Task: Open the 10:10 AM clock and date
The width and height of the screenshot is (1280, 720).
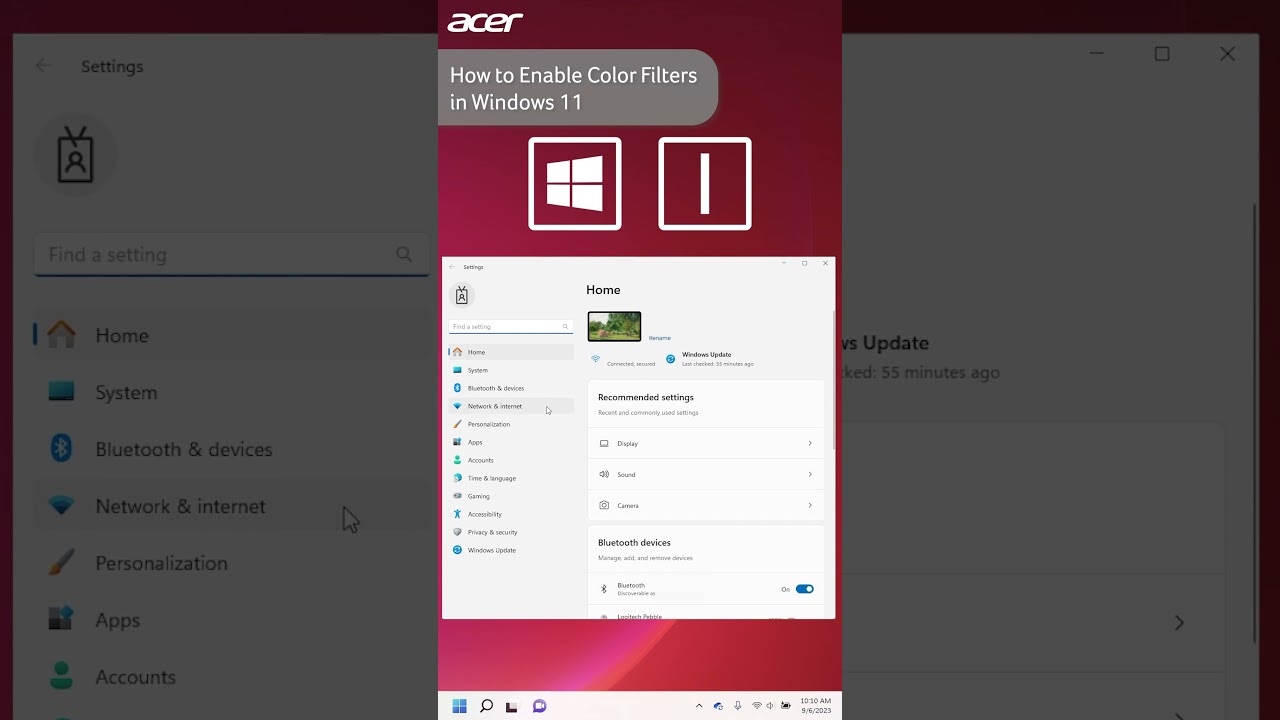Action: click(x=816, y=706)
